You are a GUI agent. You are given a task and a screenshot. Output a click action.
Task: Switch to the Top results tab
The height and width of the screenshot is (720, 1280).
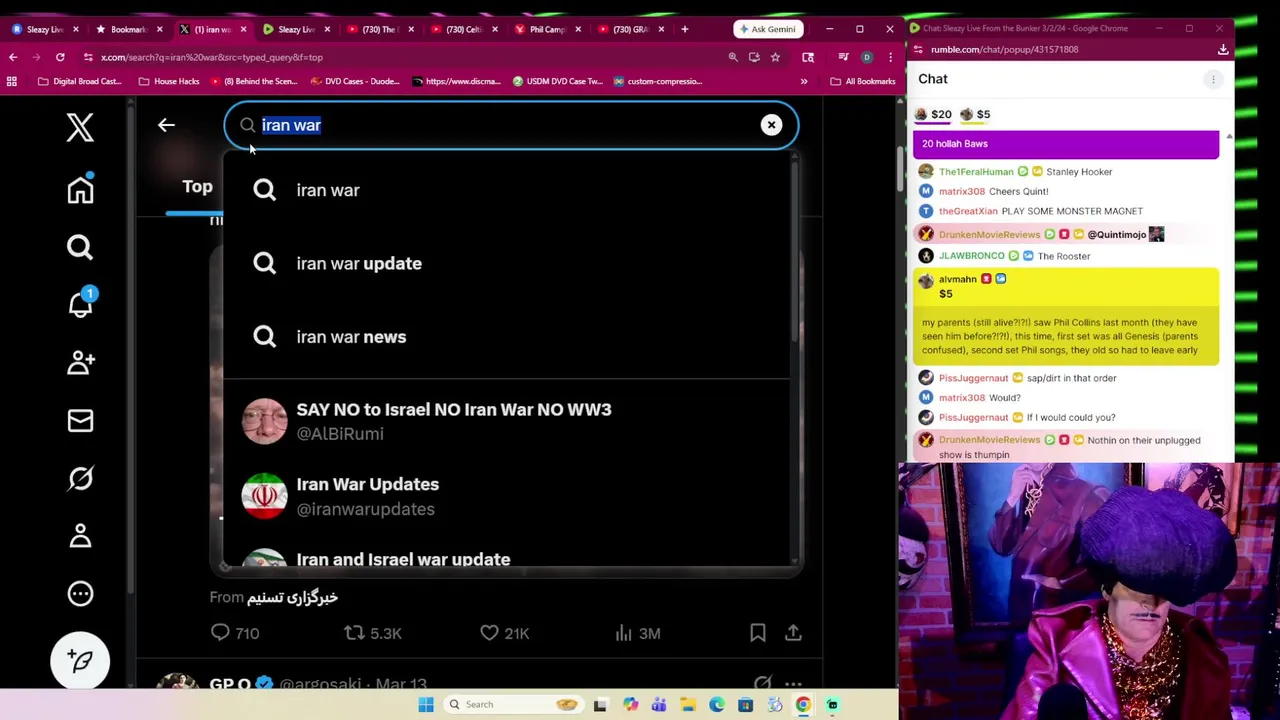(197, 186)
